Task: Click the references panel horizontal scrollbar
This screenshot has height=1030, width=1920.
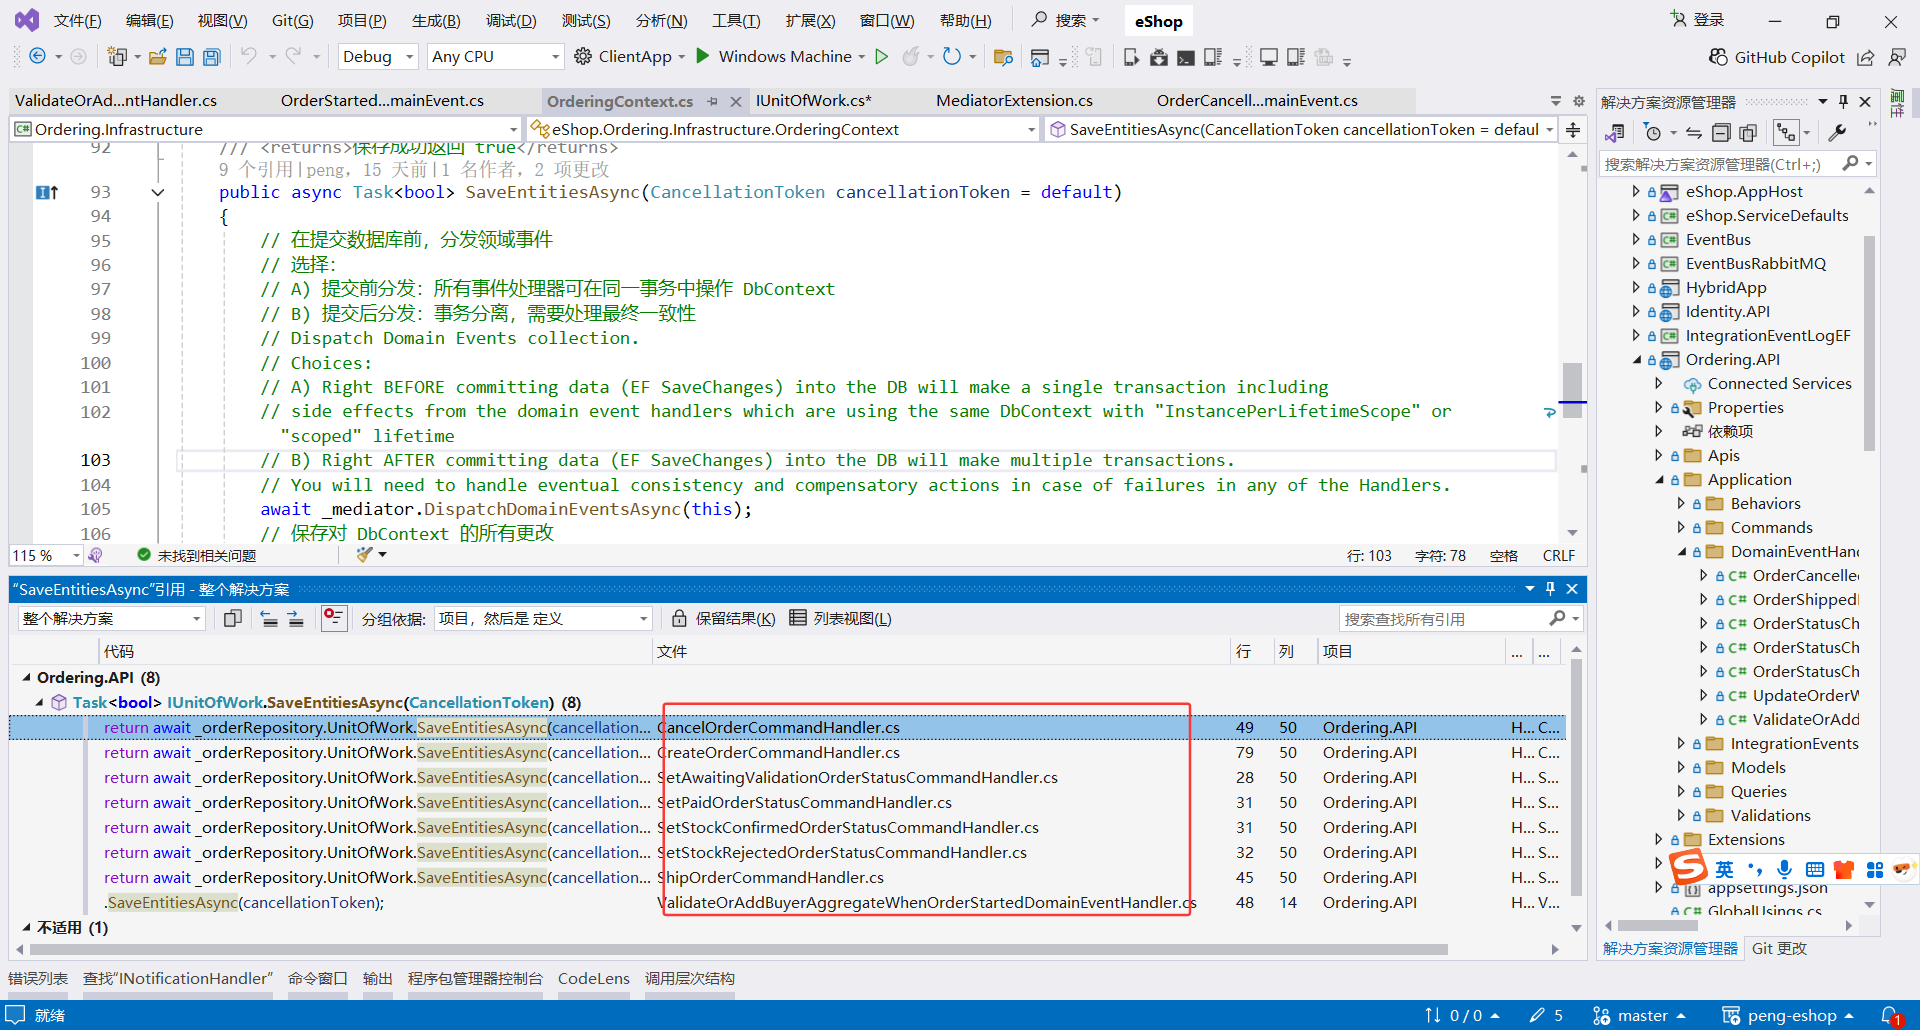Action: coord(738,949)
